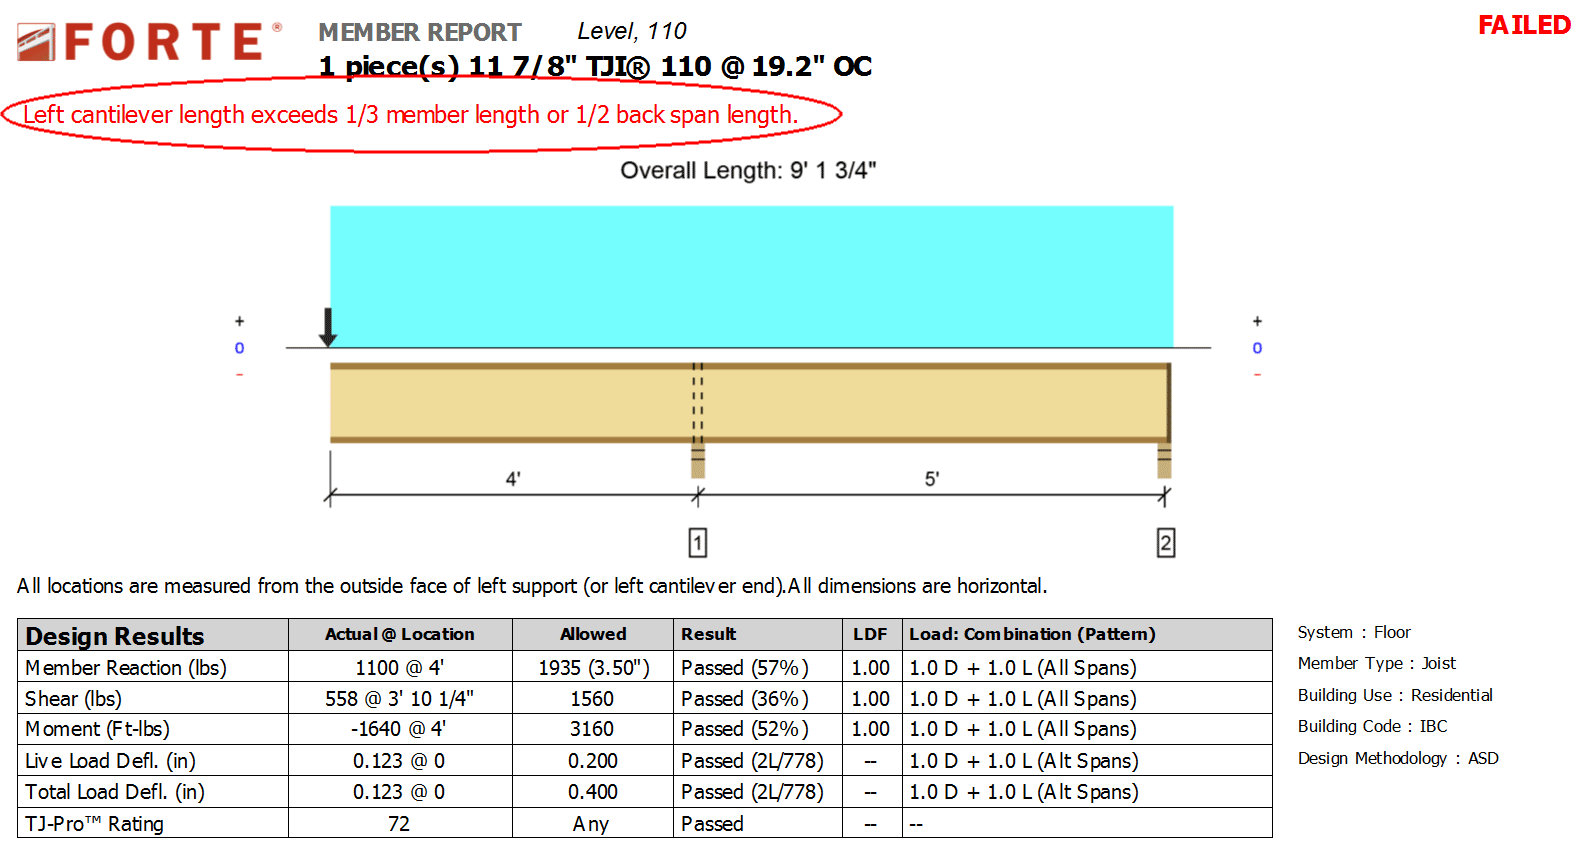
Task: Click the Design Methodology : ASD entry
Action: (x=1398, y=758)
